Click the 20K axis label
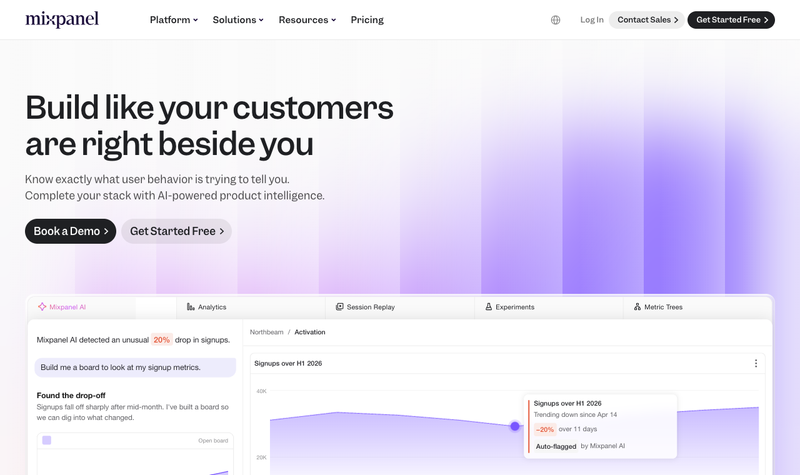 261,458
